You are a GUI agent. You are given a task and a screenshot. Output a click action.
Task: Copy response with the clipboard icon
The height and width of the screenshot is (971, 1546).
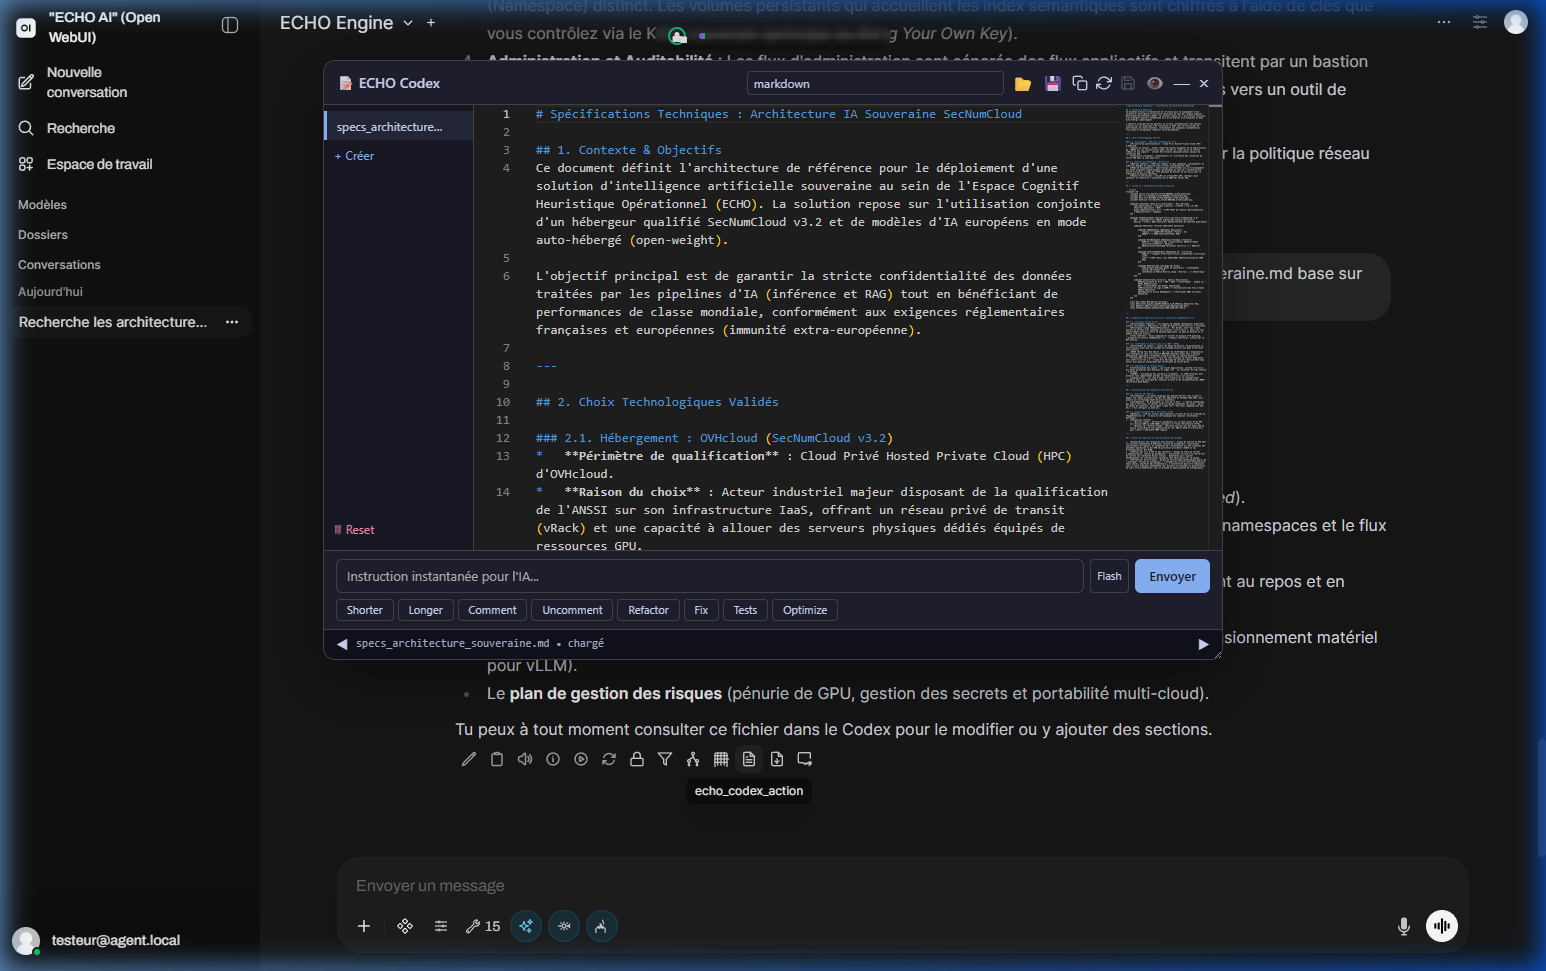coord(496,759)
